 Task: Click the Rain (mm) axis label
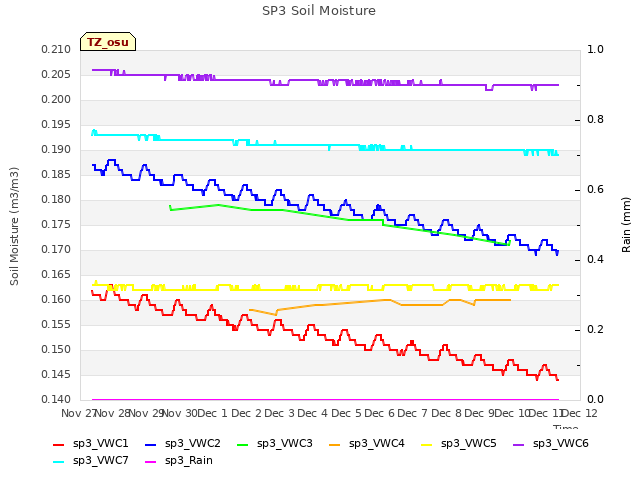point(626,225)
